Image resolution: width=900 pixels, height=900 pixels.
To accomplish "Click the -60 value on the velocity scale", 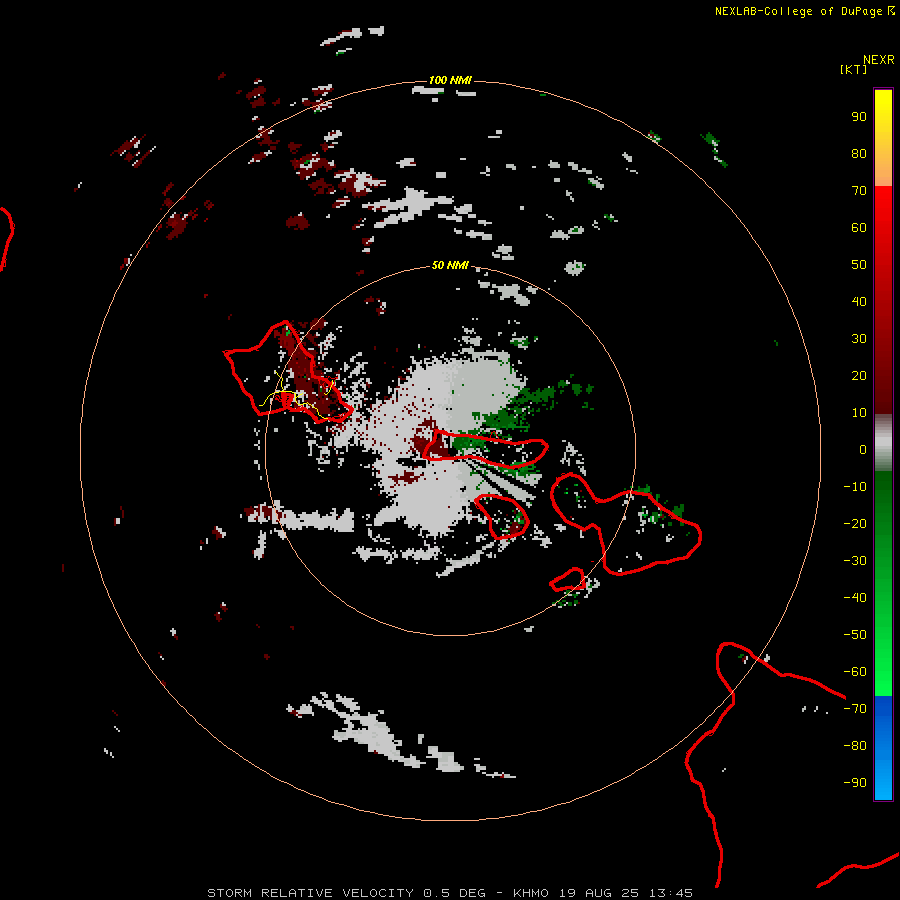I will click(x=855, y=672).
